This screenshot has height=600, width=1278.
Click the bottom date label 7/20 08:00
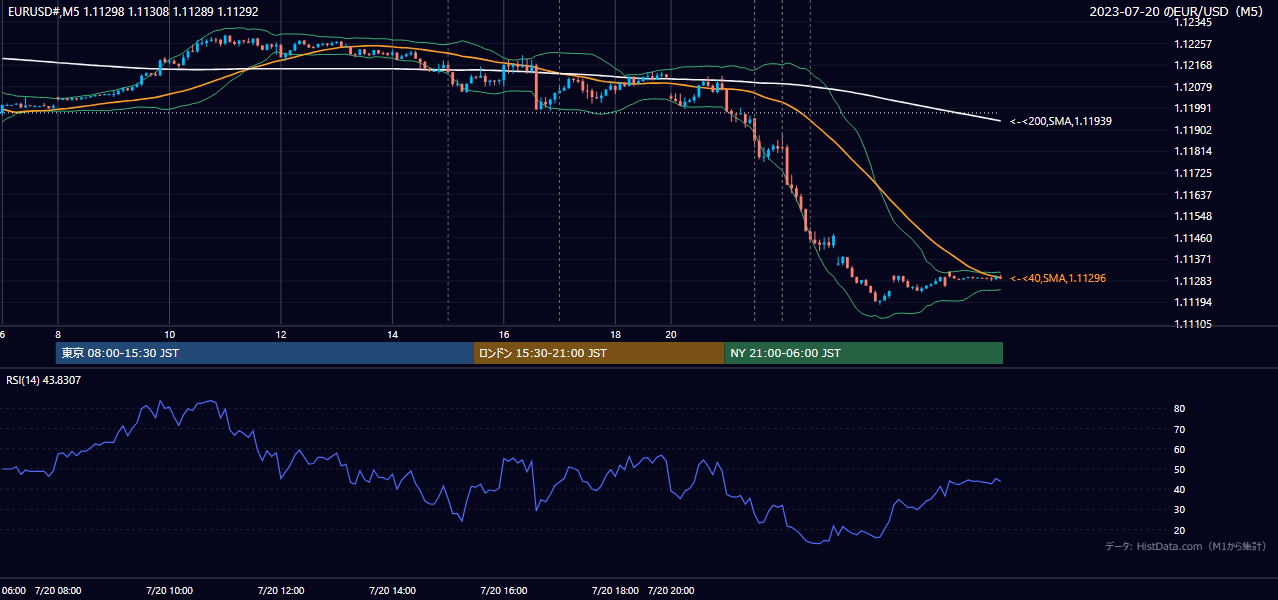coord(58,591)
